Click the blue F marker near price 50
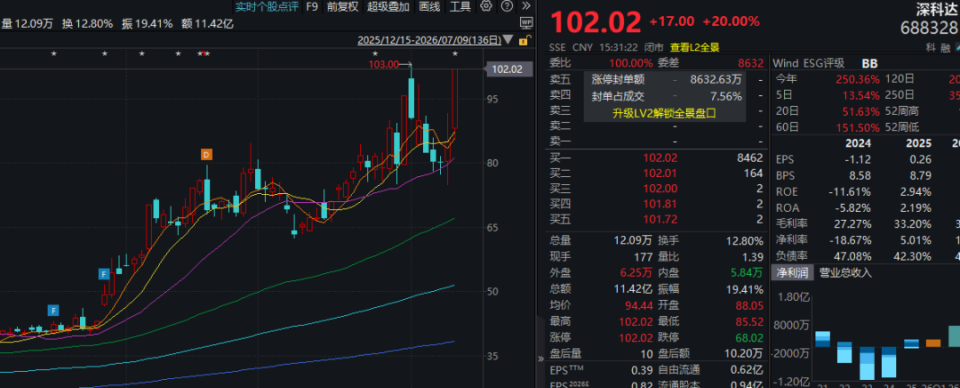The width and height of the screenshot is (960, 388). tap(104, 274)
